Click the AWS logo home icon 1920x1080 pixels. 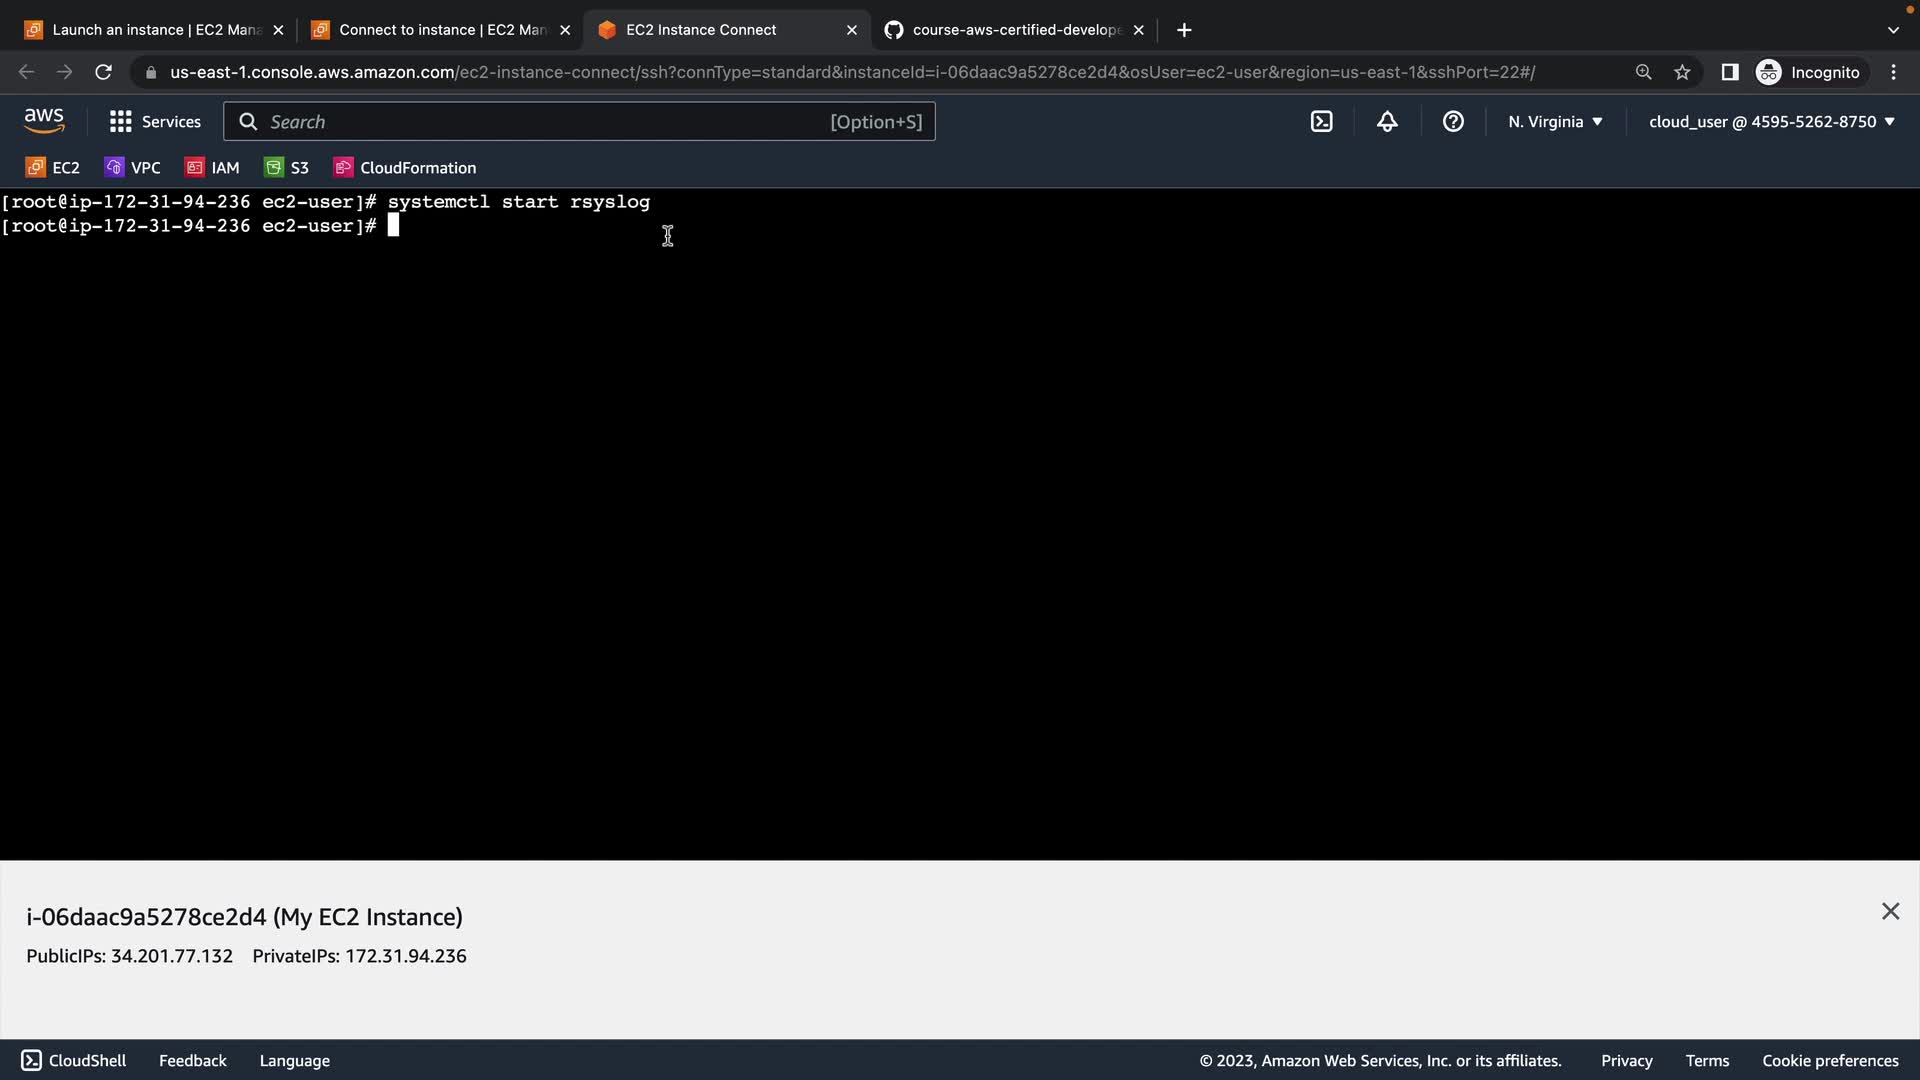pos(44,121)
